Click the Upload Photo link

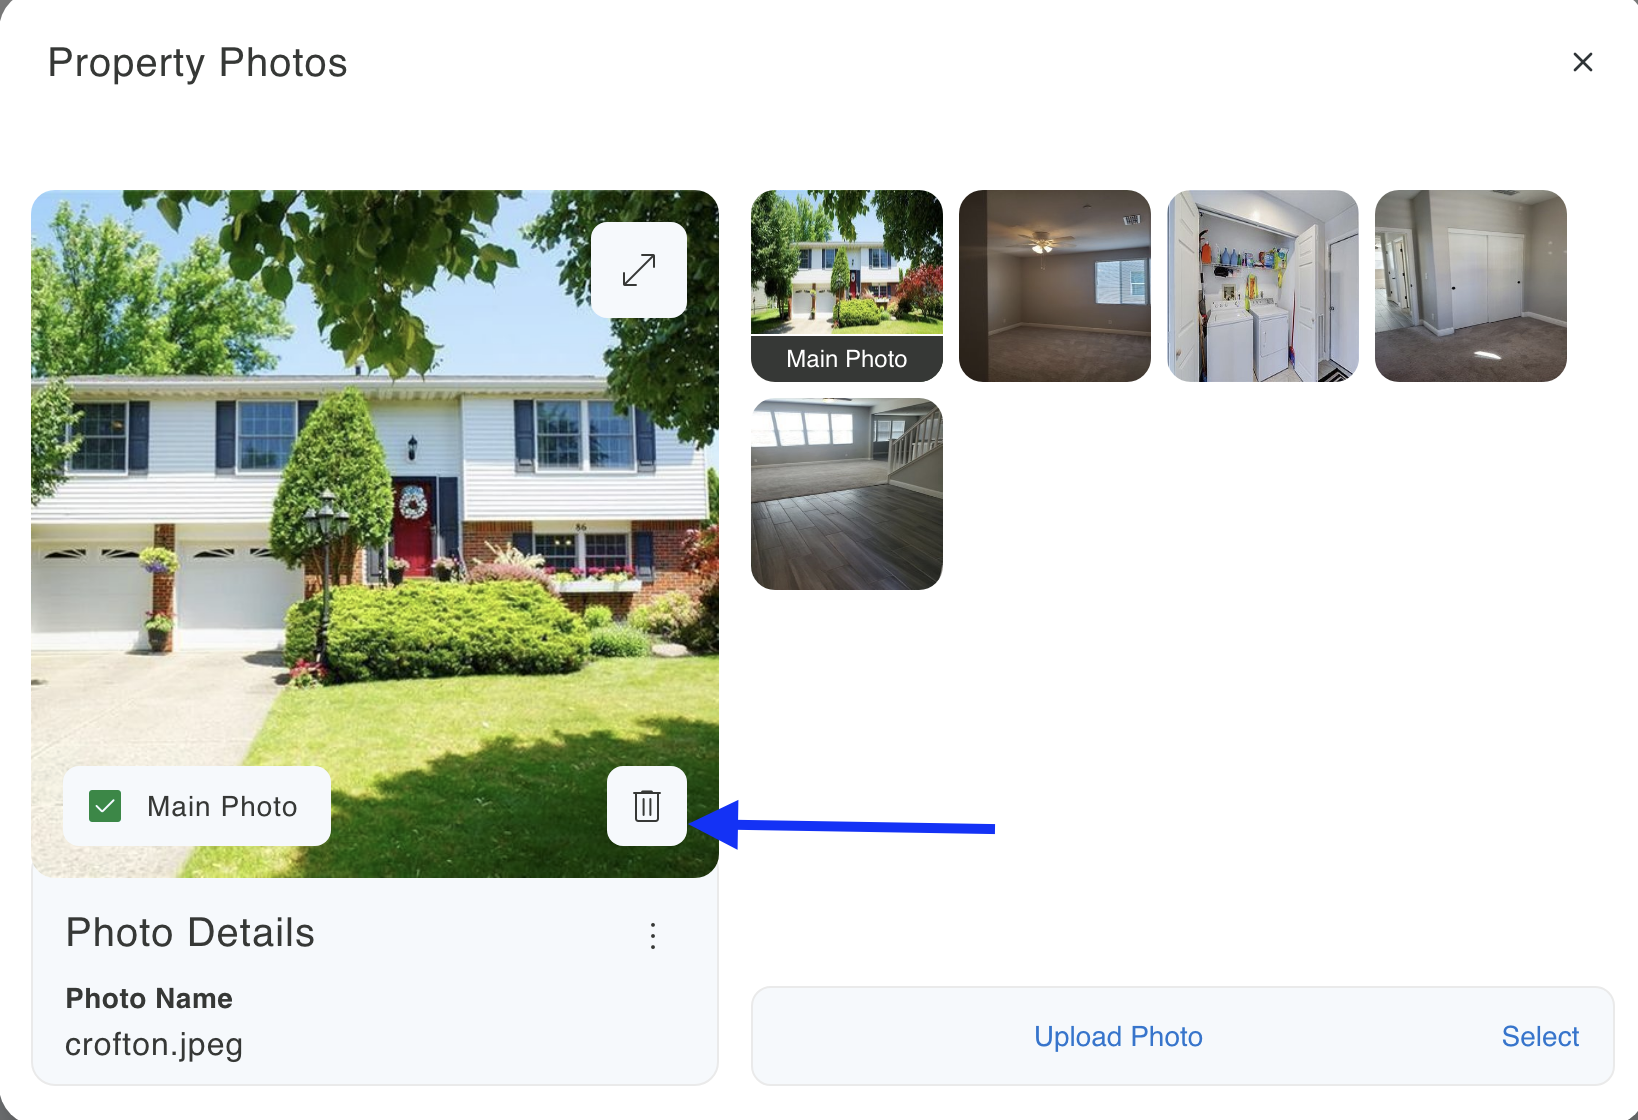1118,1037
